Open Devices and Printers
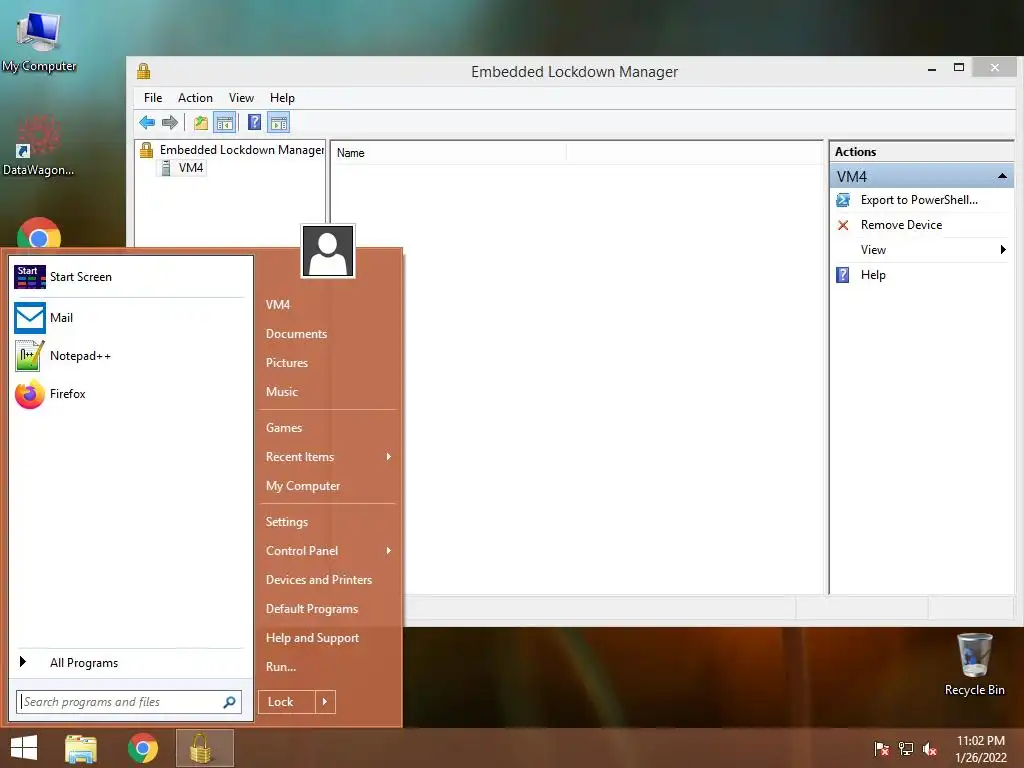1024x768 pixels. (319, 580)
